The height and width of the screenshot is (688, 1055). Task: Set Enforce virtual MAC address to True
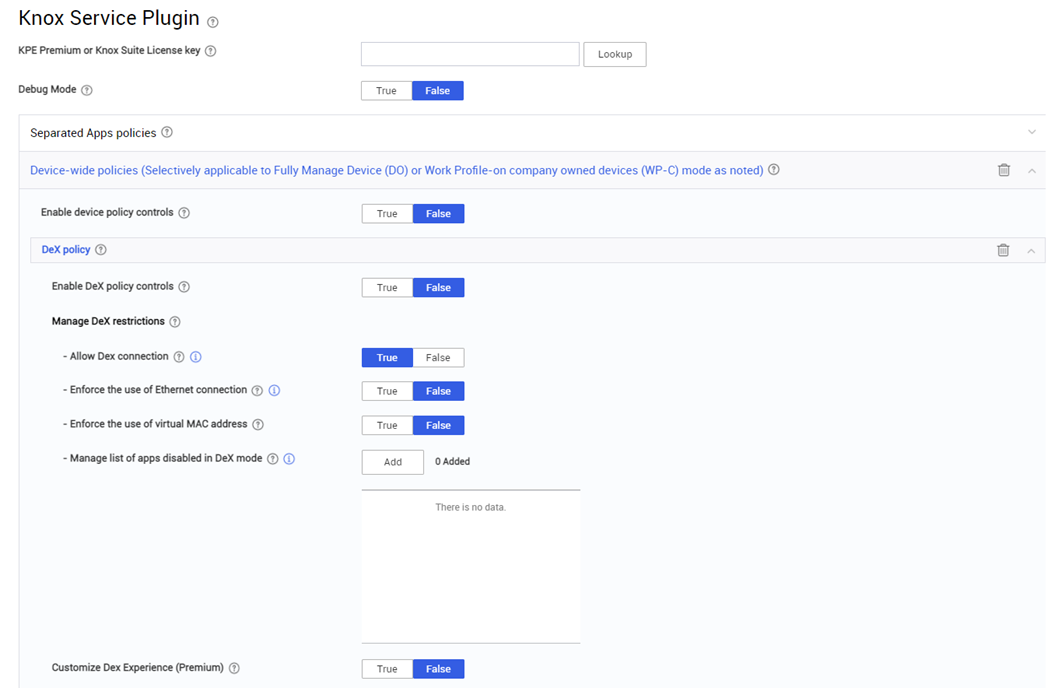click(387, 426)
